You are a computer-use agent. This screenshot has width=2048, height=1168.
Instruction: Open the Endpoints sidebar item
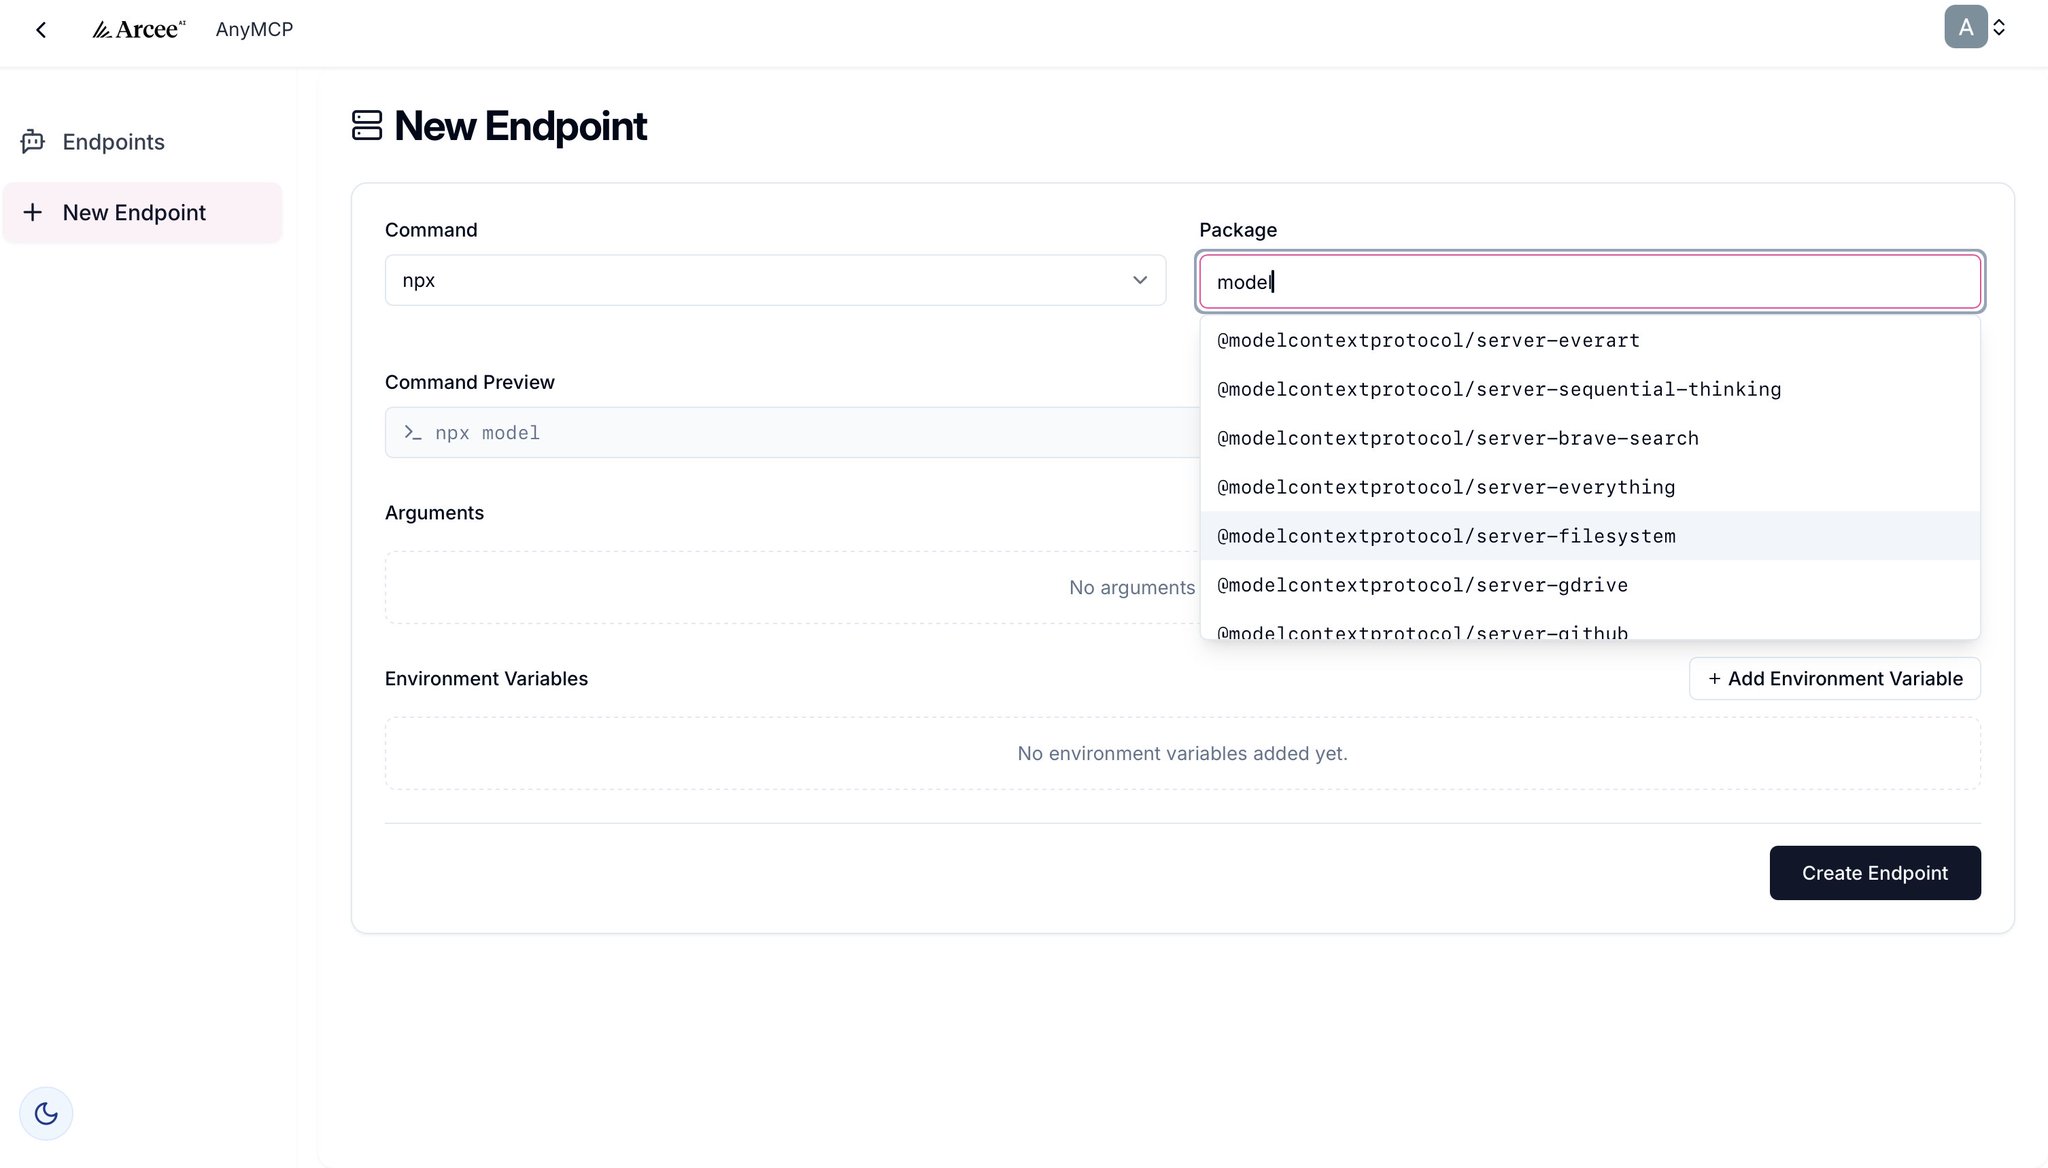(142, 142)
